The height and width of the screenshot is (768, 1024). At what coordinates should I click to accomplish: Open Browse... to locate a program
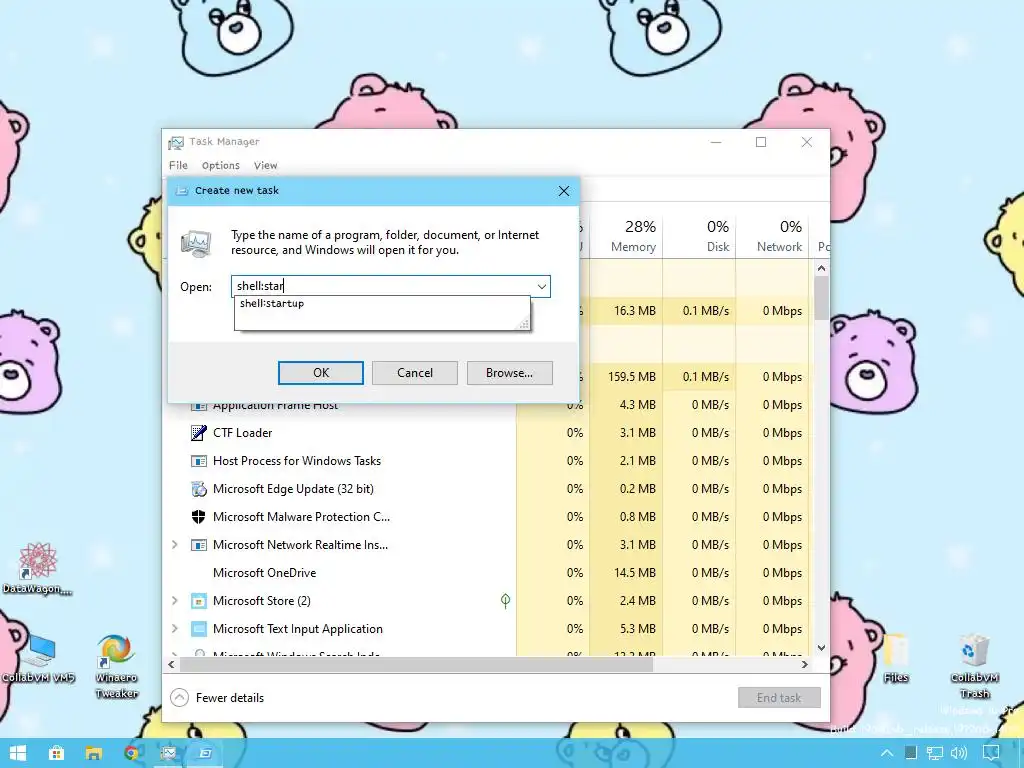pyautogui.click(x=509, y=373)
